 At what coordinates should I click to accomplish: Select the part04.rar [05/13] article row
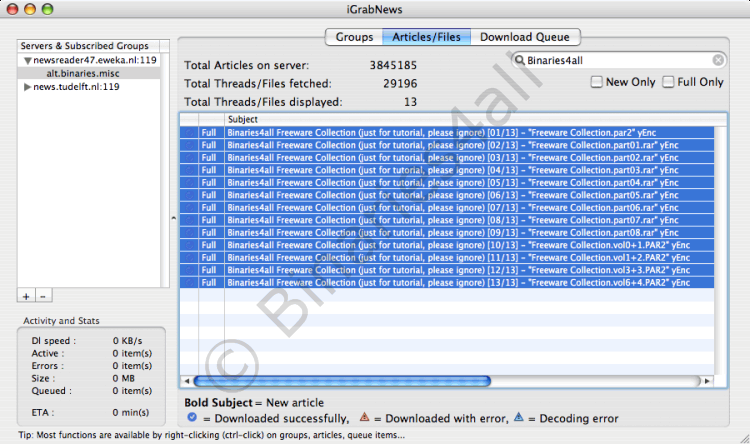[447, 182]
